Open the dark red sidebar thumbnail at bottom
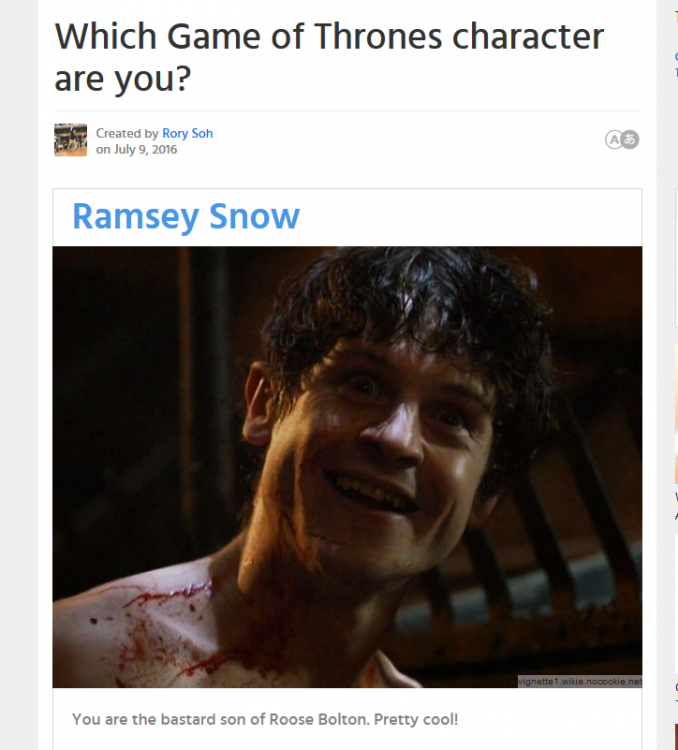The image size is (678, 750). pos(676,737)
